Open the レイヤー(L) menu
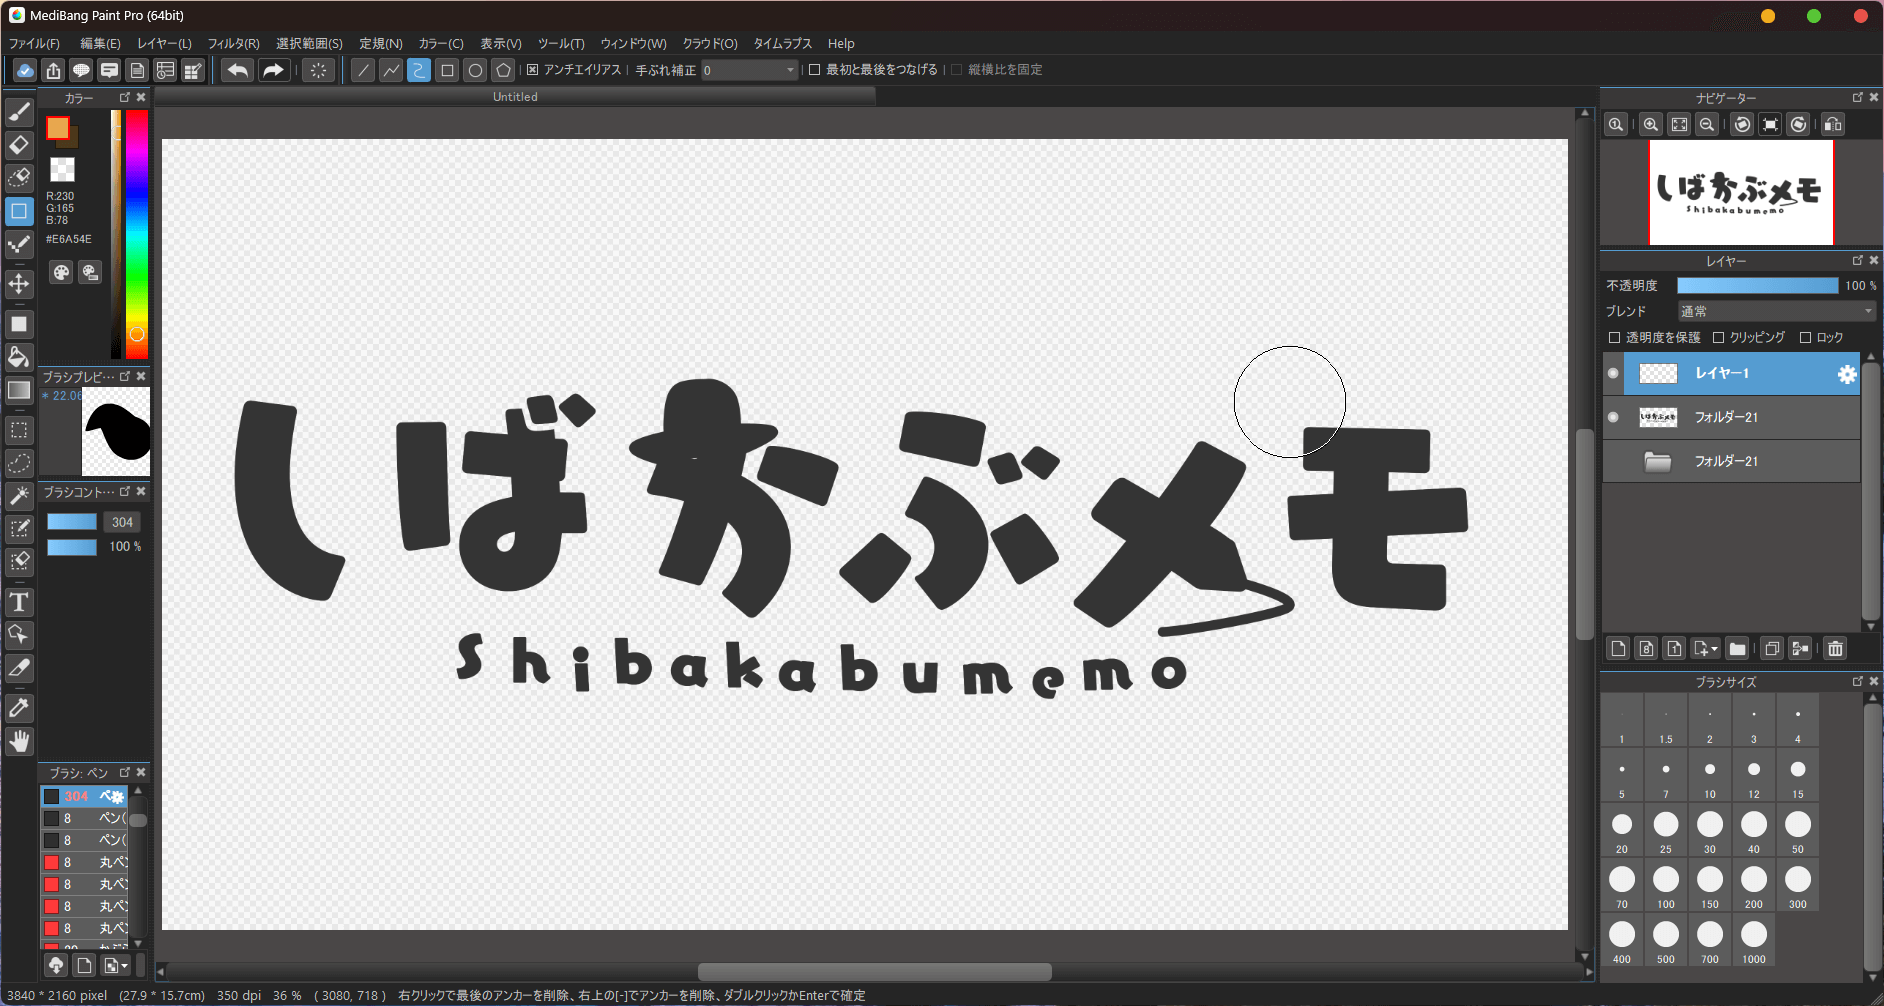Image resolution: width=1884 pixels, height=1006 pixels. [164, 44]
